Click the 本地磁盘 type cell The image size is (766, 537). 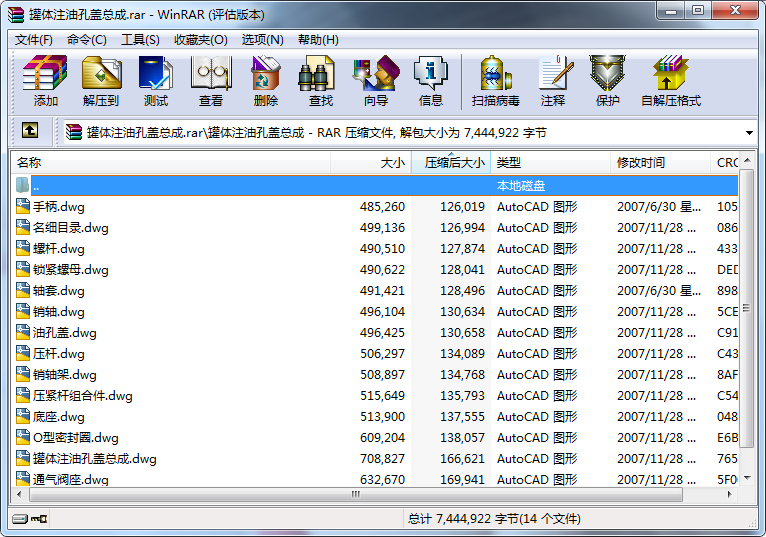click(x=521, y=186)
